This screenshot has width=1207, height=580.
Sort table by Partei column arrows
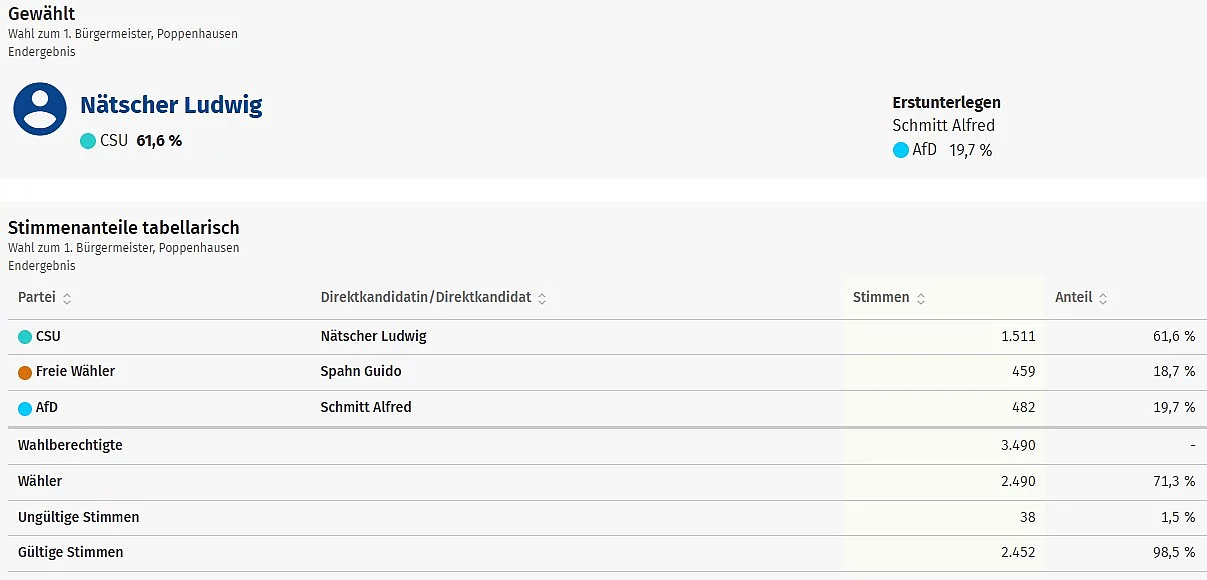coord(67,298)
